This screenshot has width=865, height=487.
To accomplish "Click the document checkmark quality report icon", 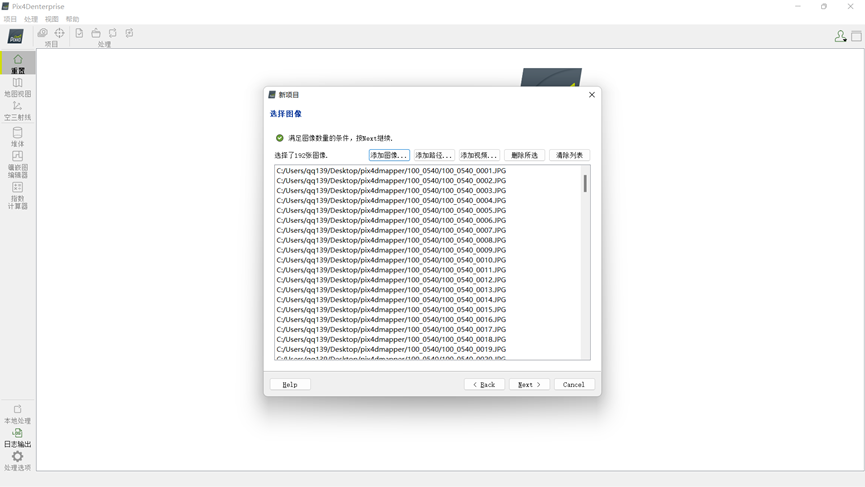I will [x=79, y=33].
